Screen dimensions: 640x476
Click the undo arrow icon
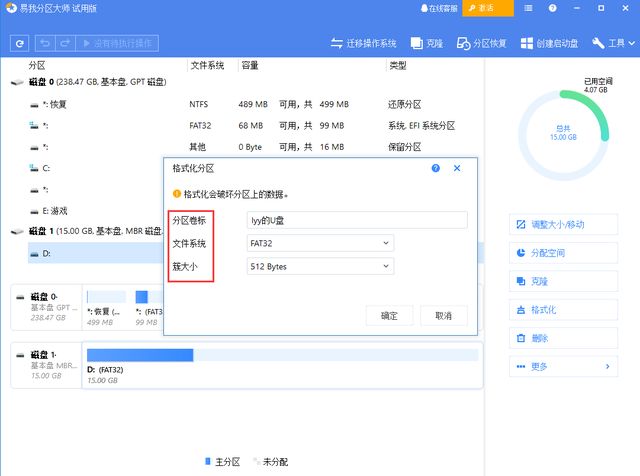[x=45, y=44]
